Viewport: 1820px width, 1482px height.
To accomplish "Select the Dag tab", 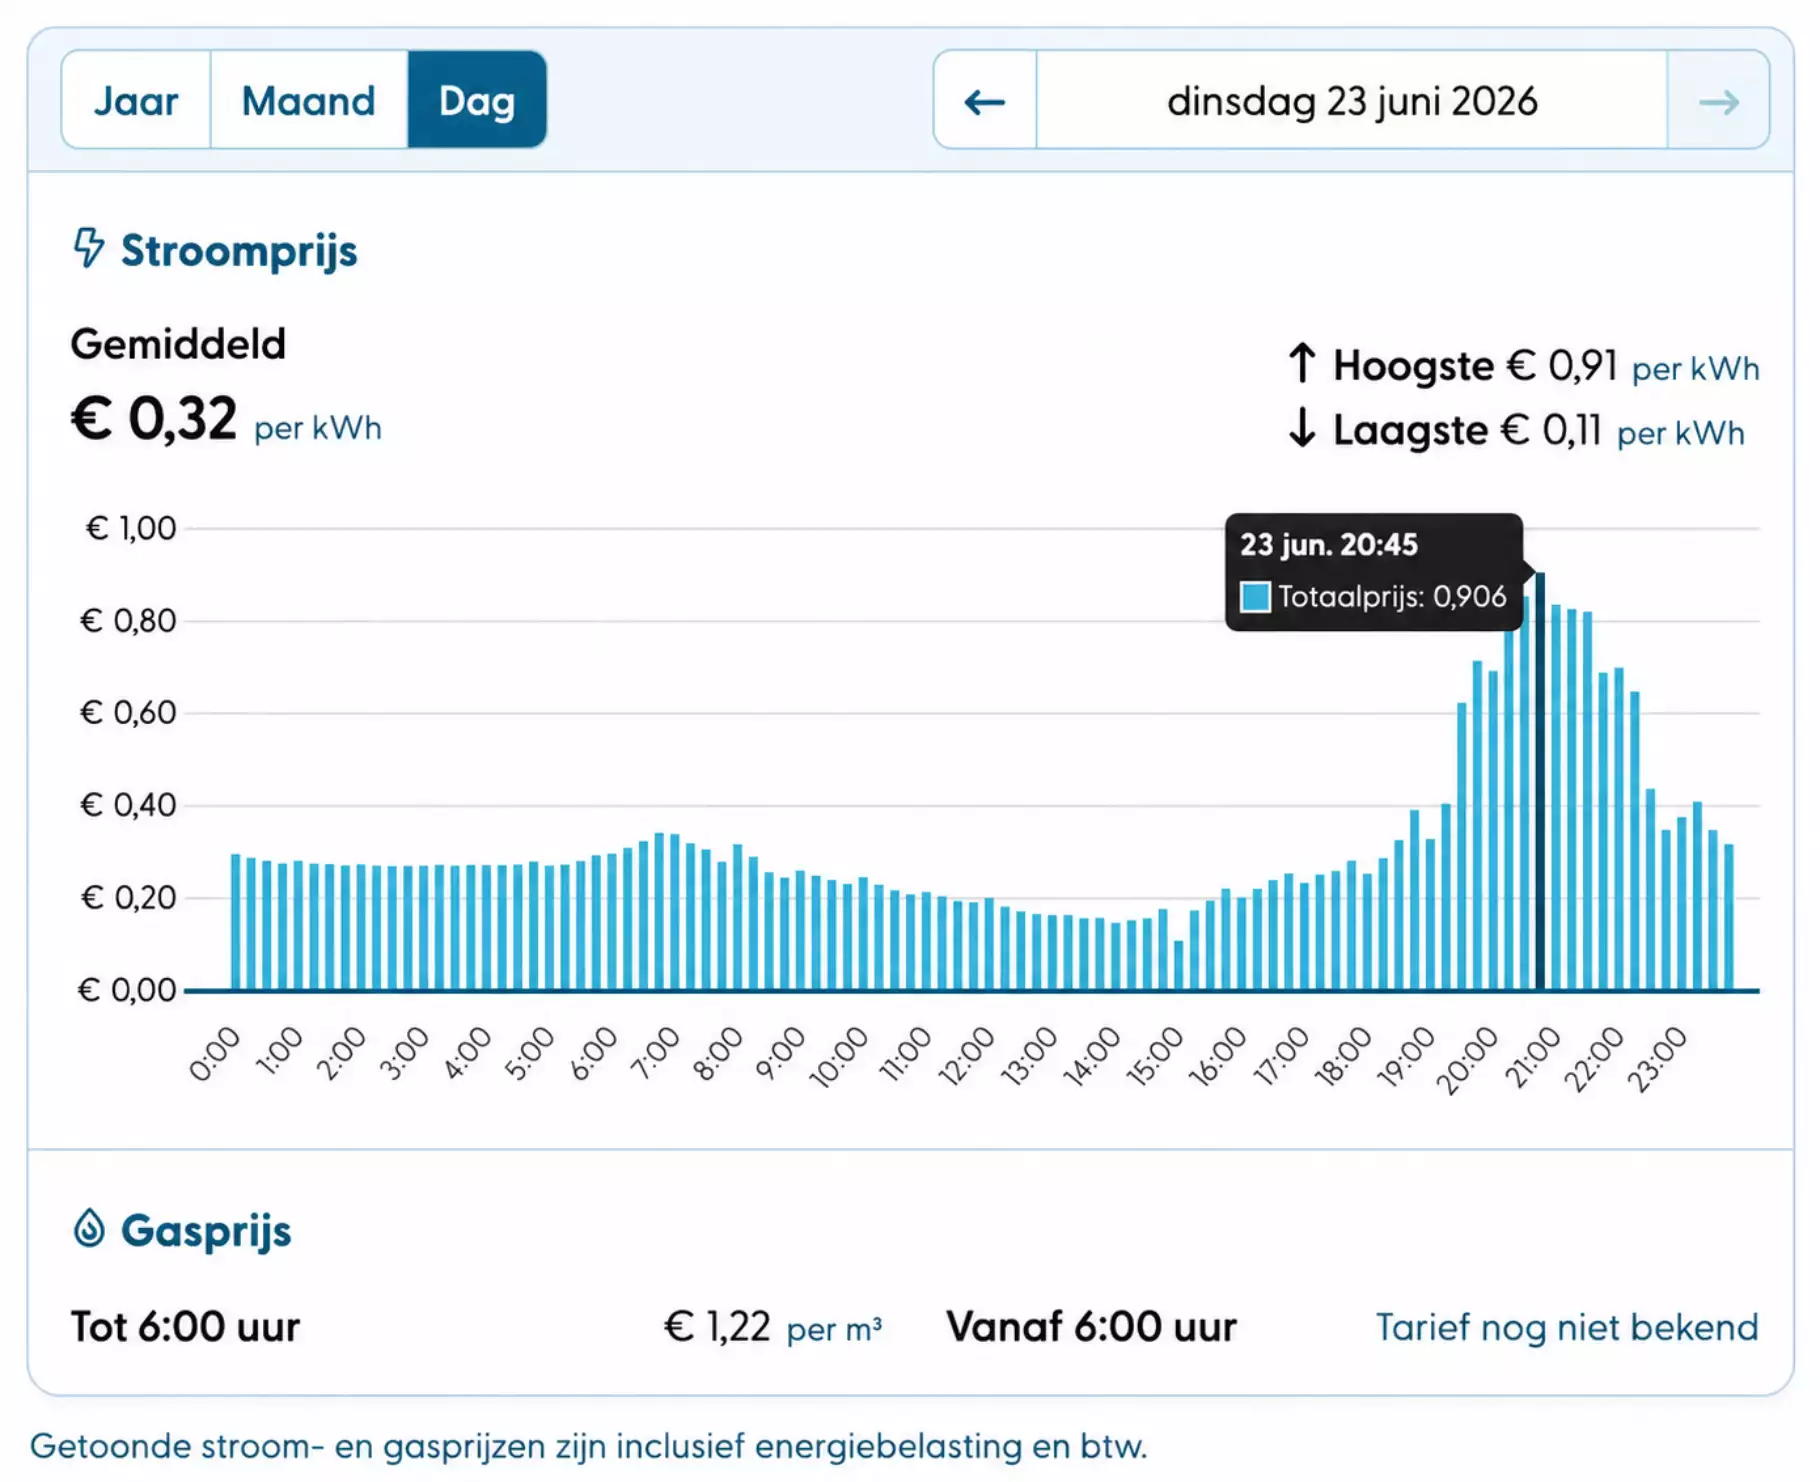I will (477, 100).
